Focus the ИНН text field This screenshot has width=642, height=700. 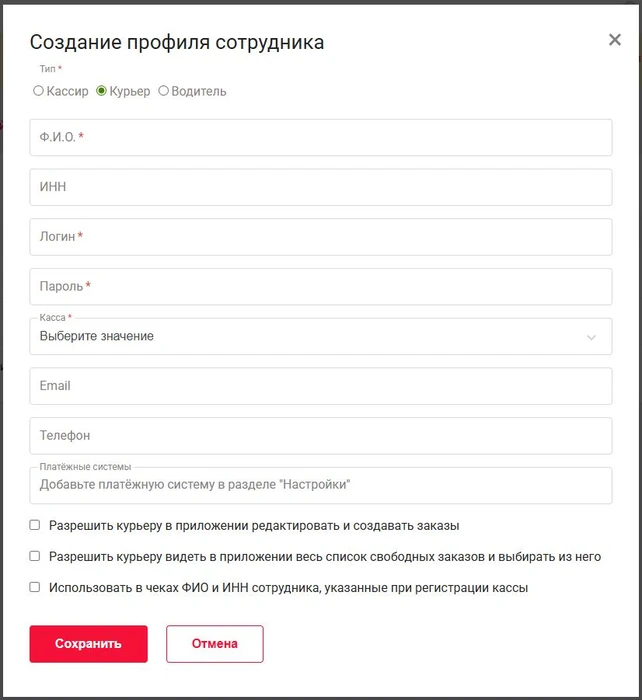[320, 187]
